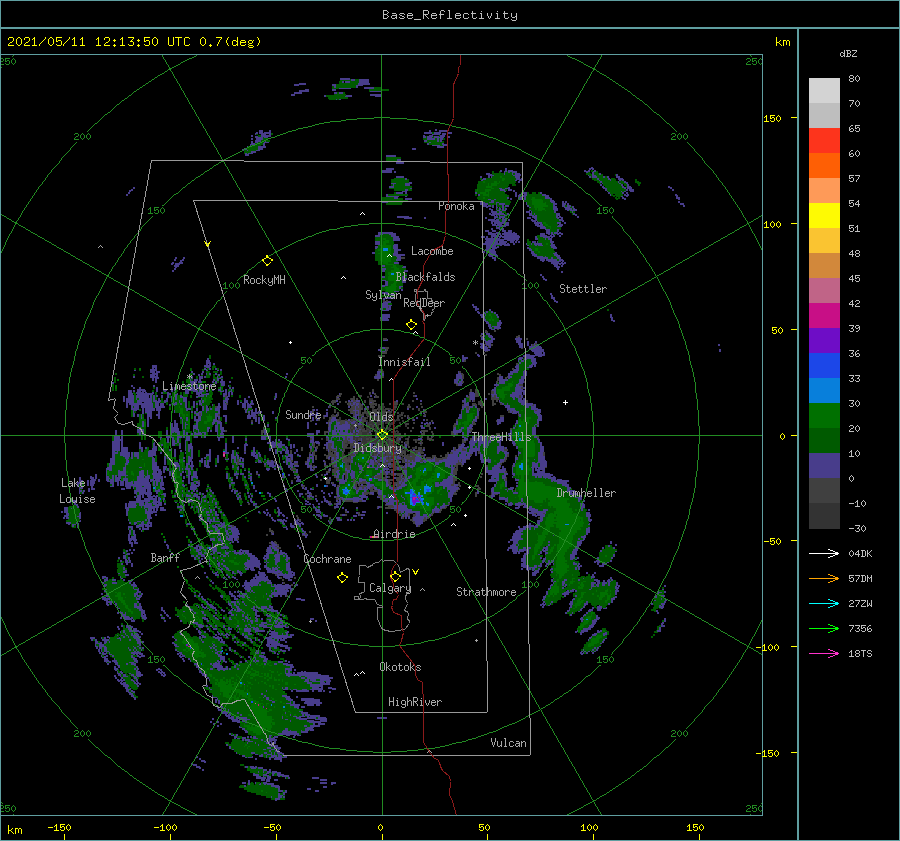Image resolution: width=900 pixels, height=841 pixels.
Task: Click the yellow radar site marker at center
Action: pos(382,435)
